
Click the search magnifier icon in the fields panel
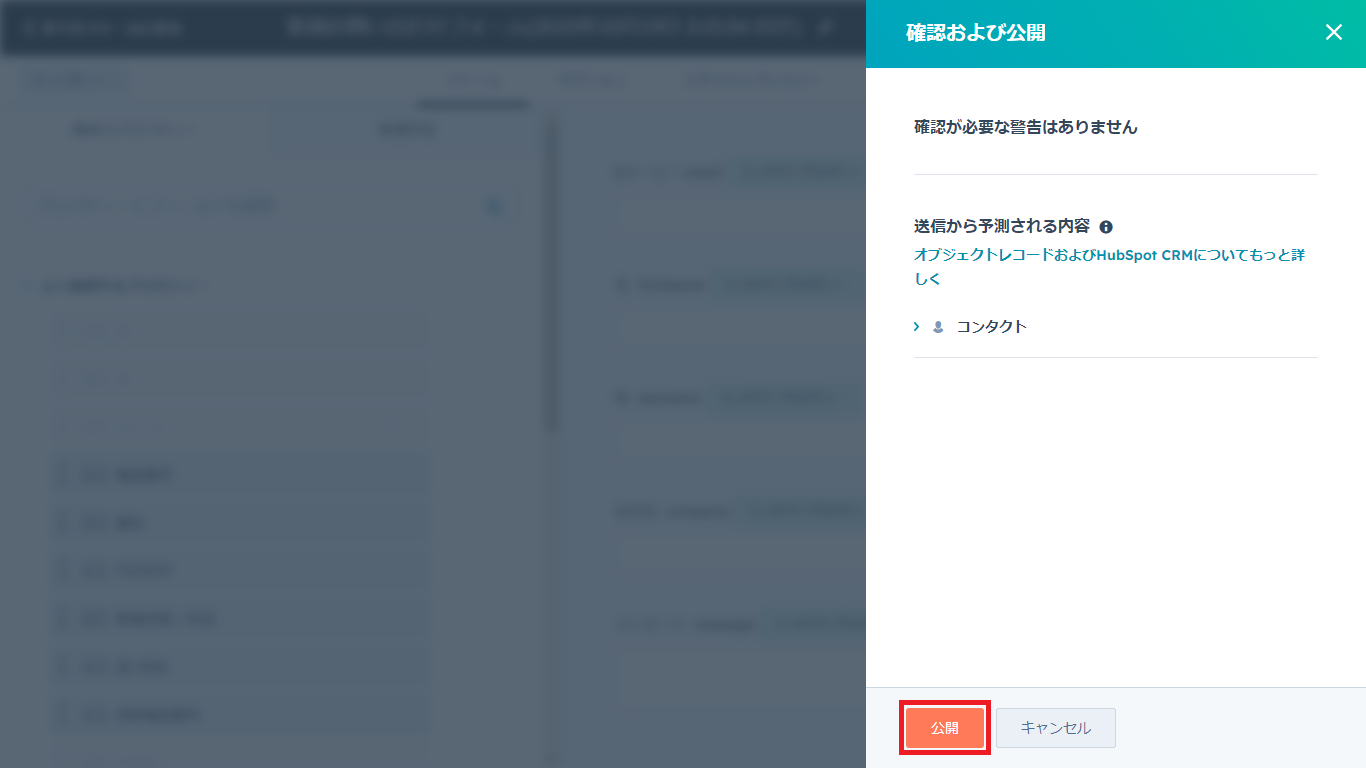(x=494, y=204)
